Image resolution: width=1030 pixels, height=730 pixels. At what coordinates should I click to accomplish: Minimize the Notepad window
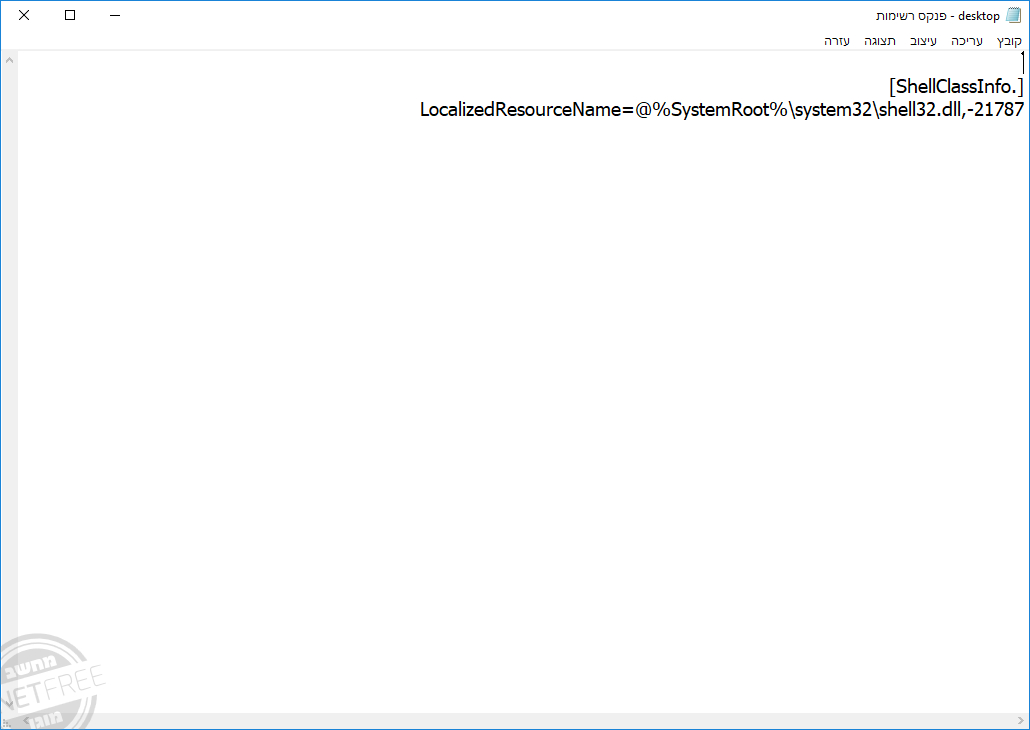115,15
